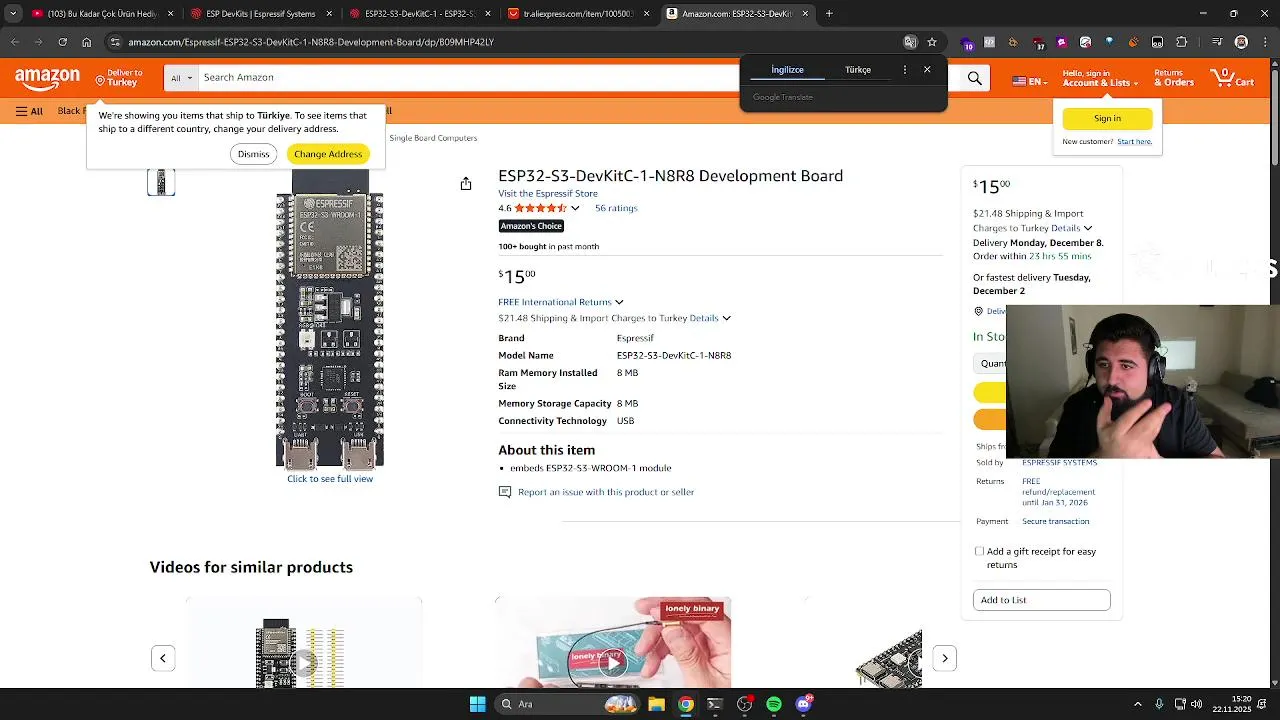Open Windows Start menu

click(478, 704)
